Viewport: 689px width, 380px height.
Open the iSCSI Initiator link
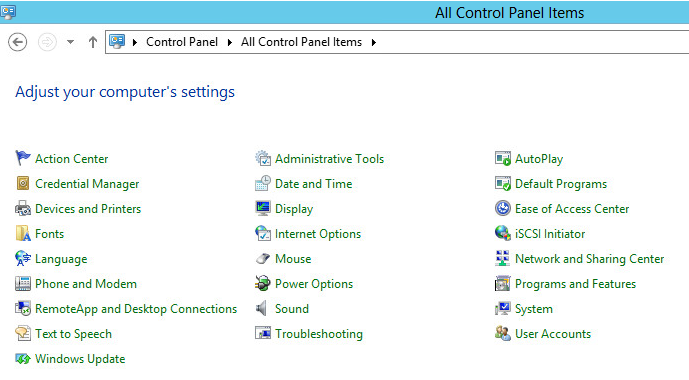(550, 234)
